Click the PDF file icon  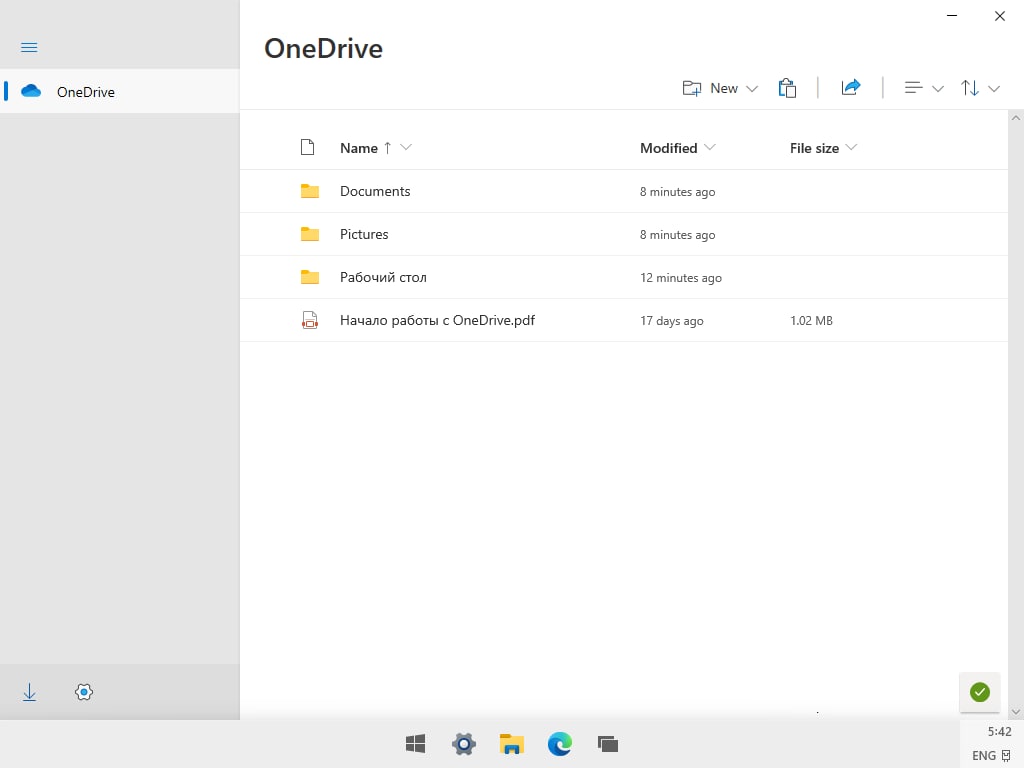pyautogui.click(x=310, y=320)
